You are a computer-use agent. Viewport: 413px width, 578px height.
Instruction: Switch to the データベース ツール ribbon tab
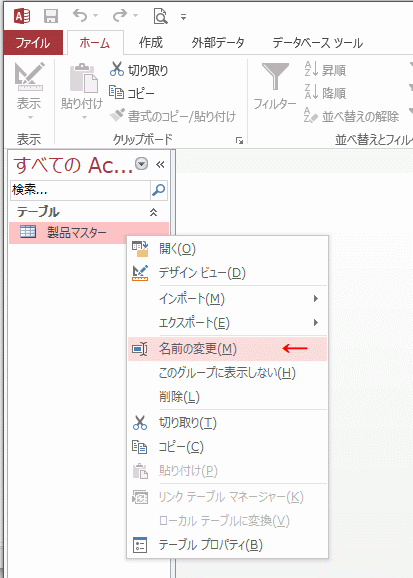(317, 43)
